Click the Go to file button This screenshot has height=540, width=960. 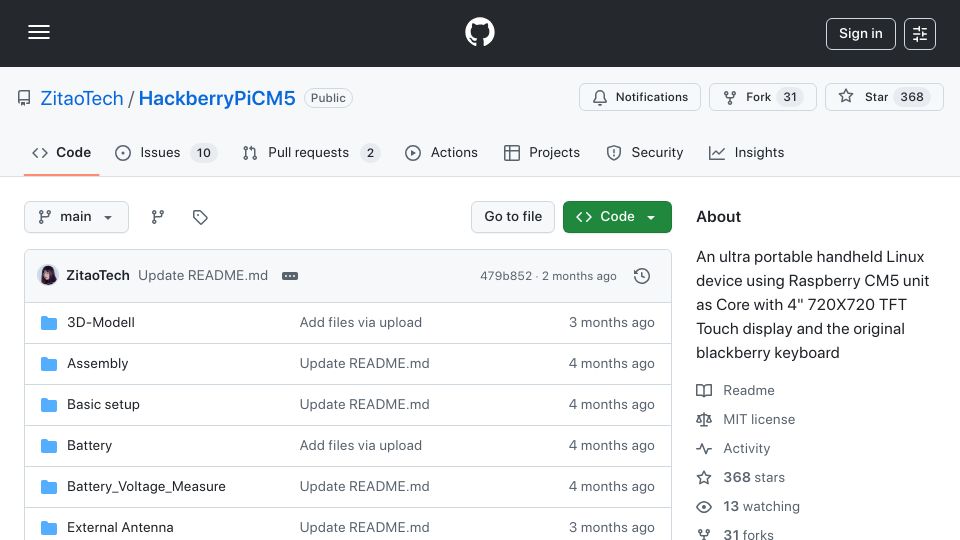[x=512, y=217]
